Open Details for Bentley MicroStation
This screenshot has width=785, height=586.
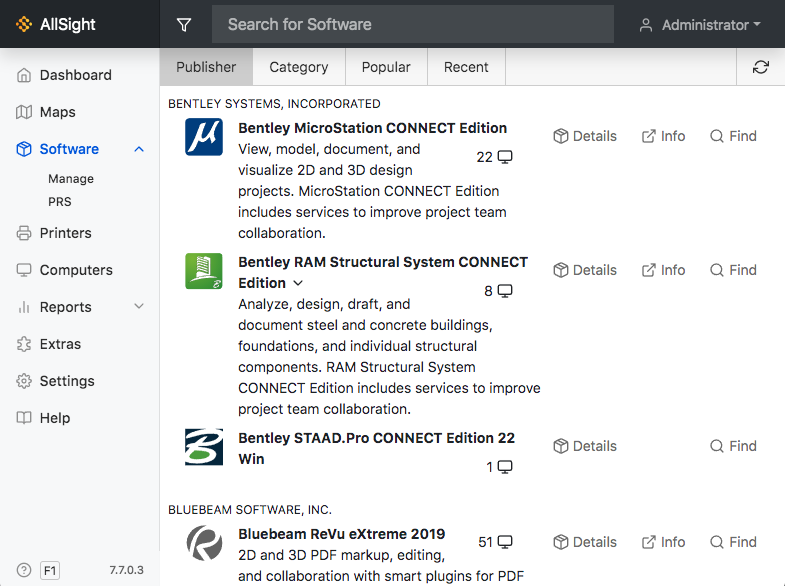585,136
